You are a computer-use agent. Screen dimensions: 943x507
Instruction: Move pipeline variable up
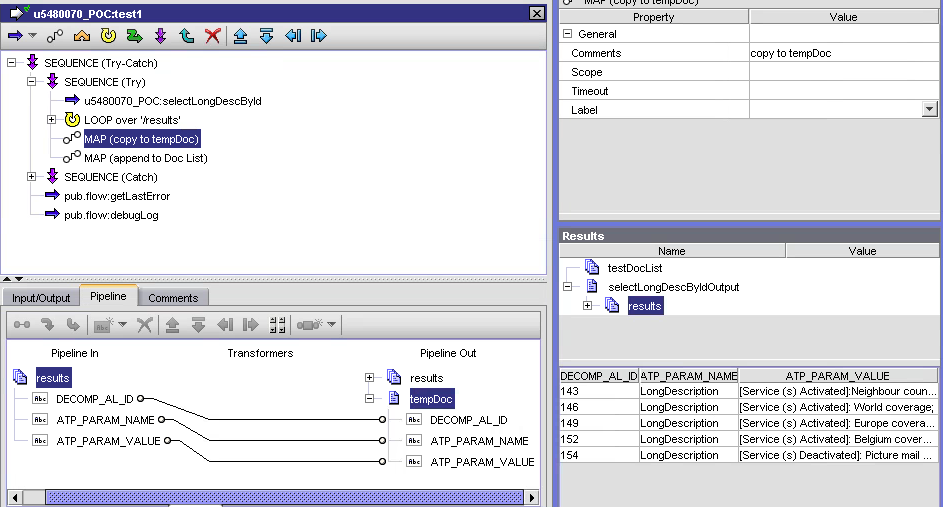[173, 325]
